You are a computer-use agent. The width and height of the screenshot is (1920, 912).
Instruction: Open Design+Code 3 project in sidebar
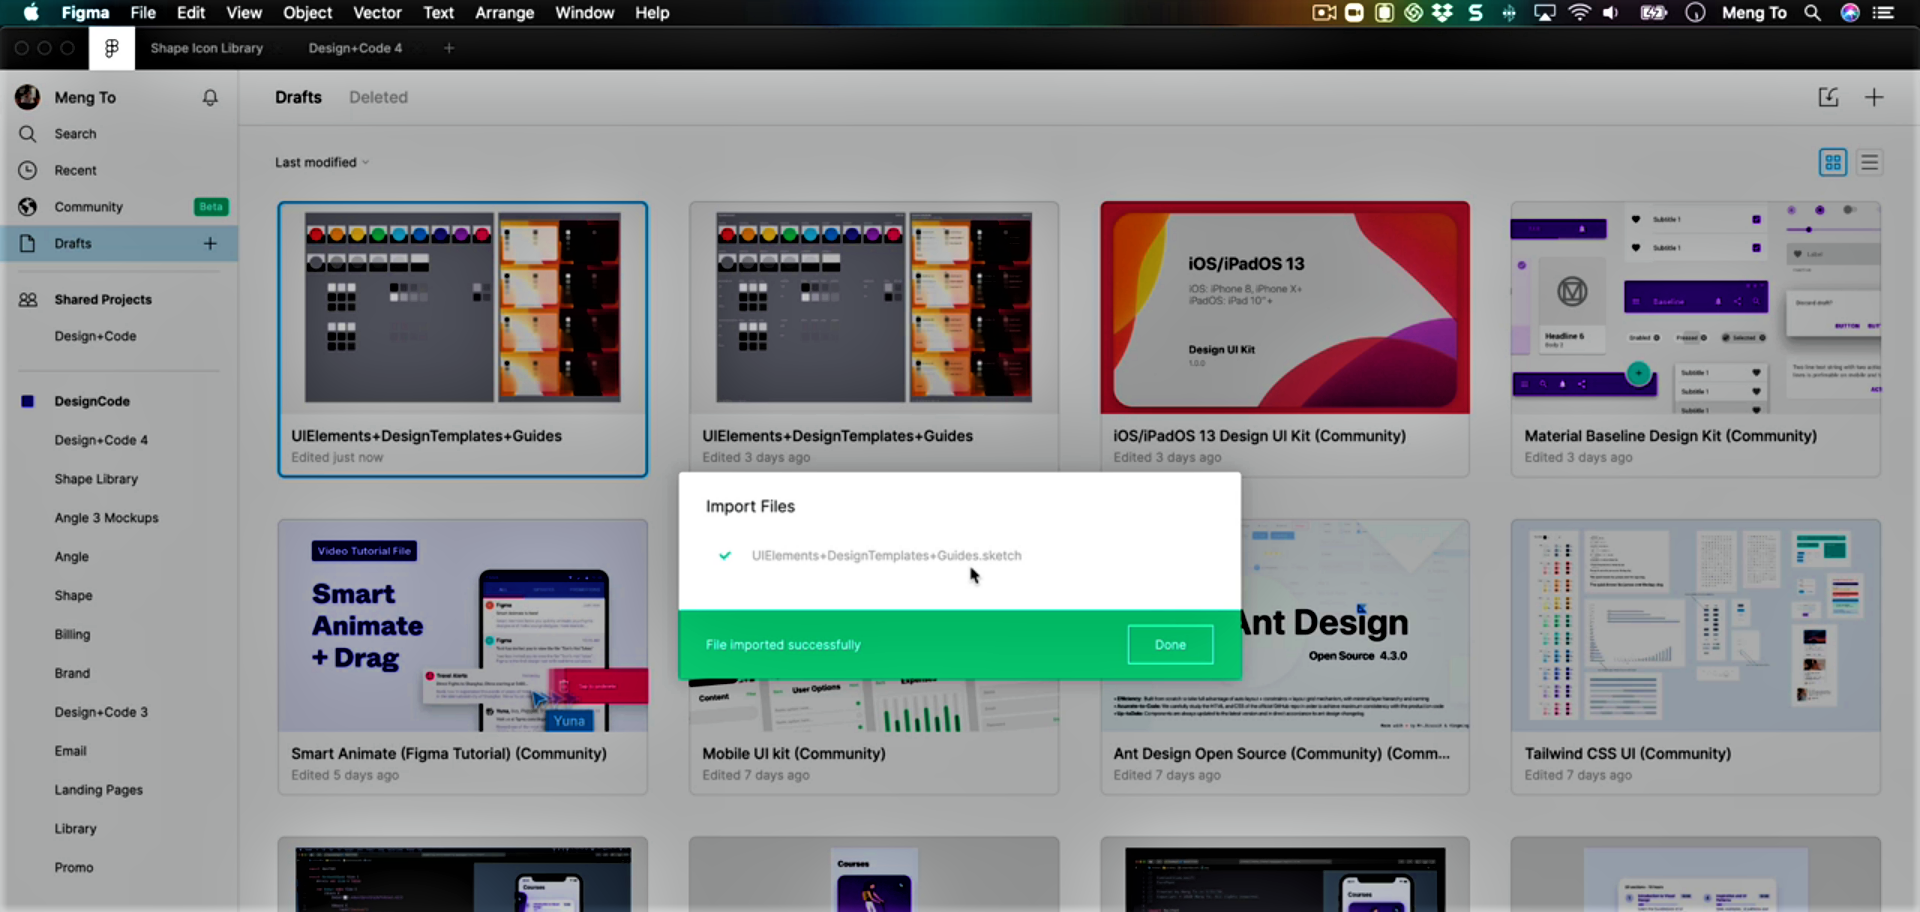(101, 712)
